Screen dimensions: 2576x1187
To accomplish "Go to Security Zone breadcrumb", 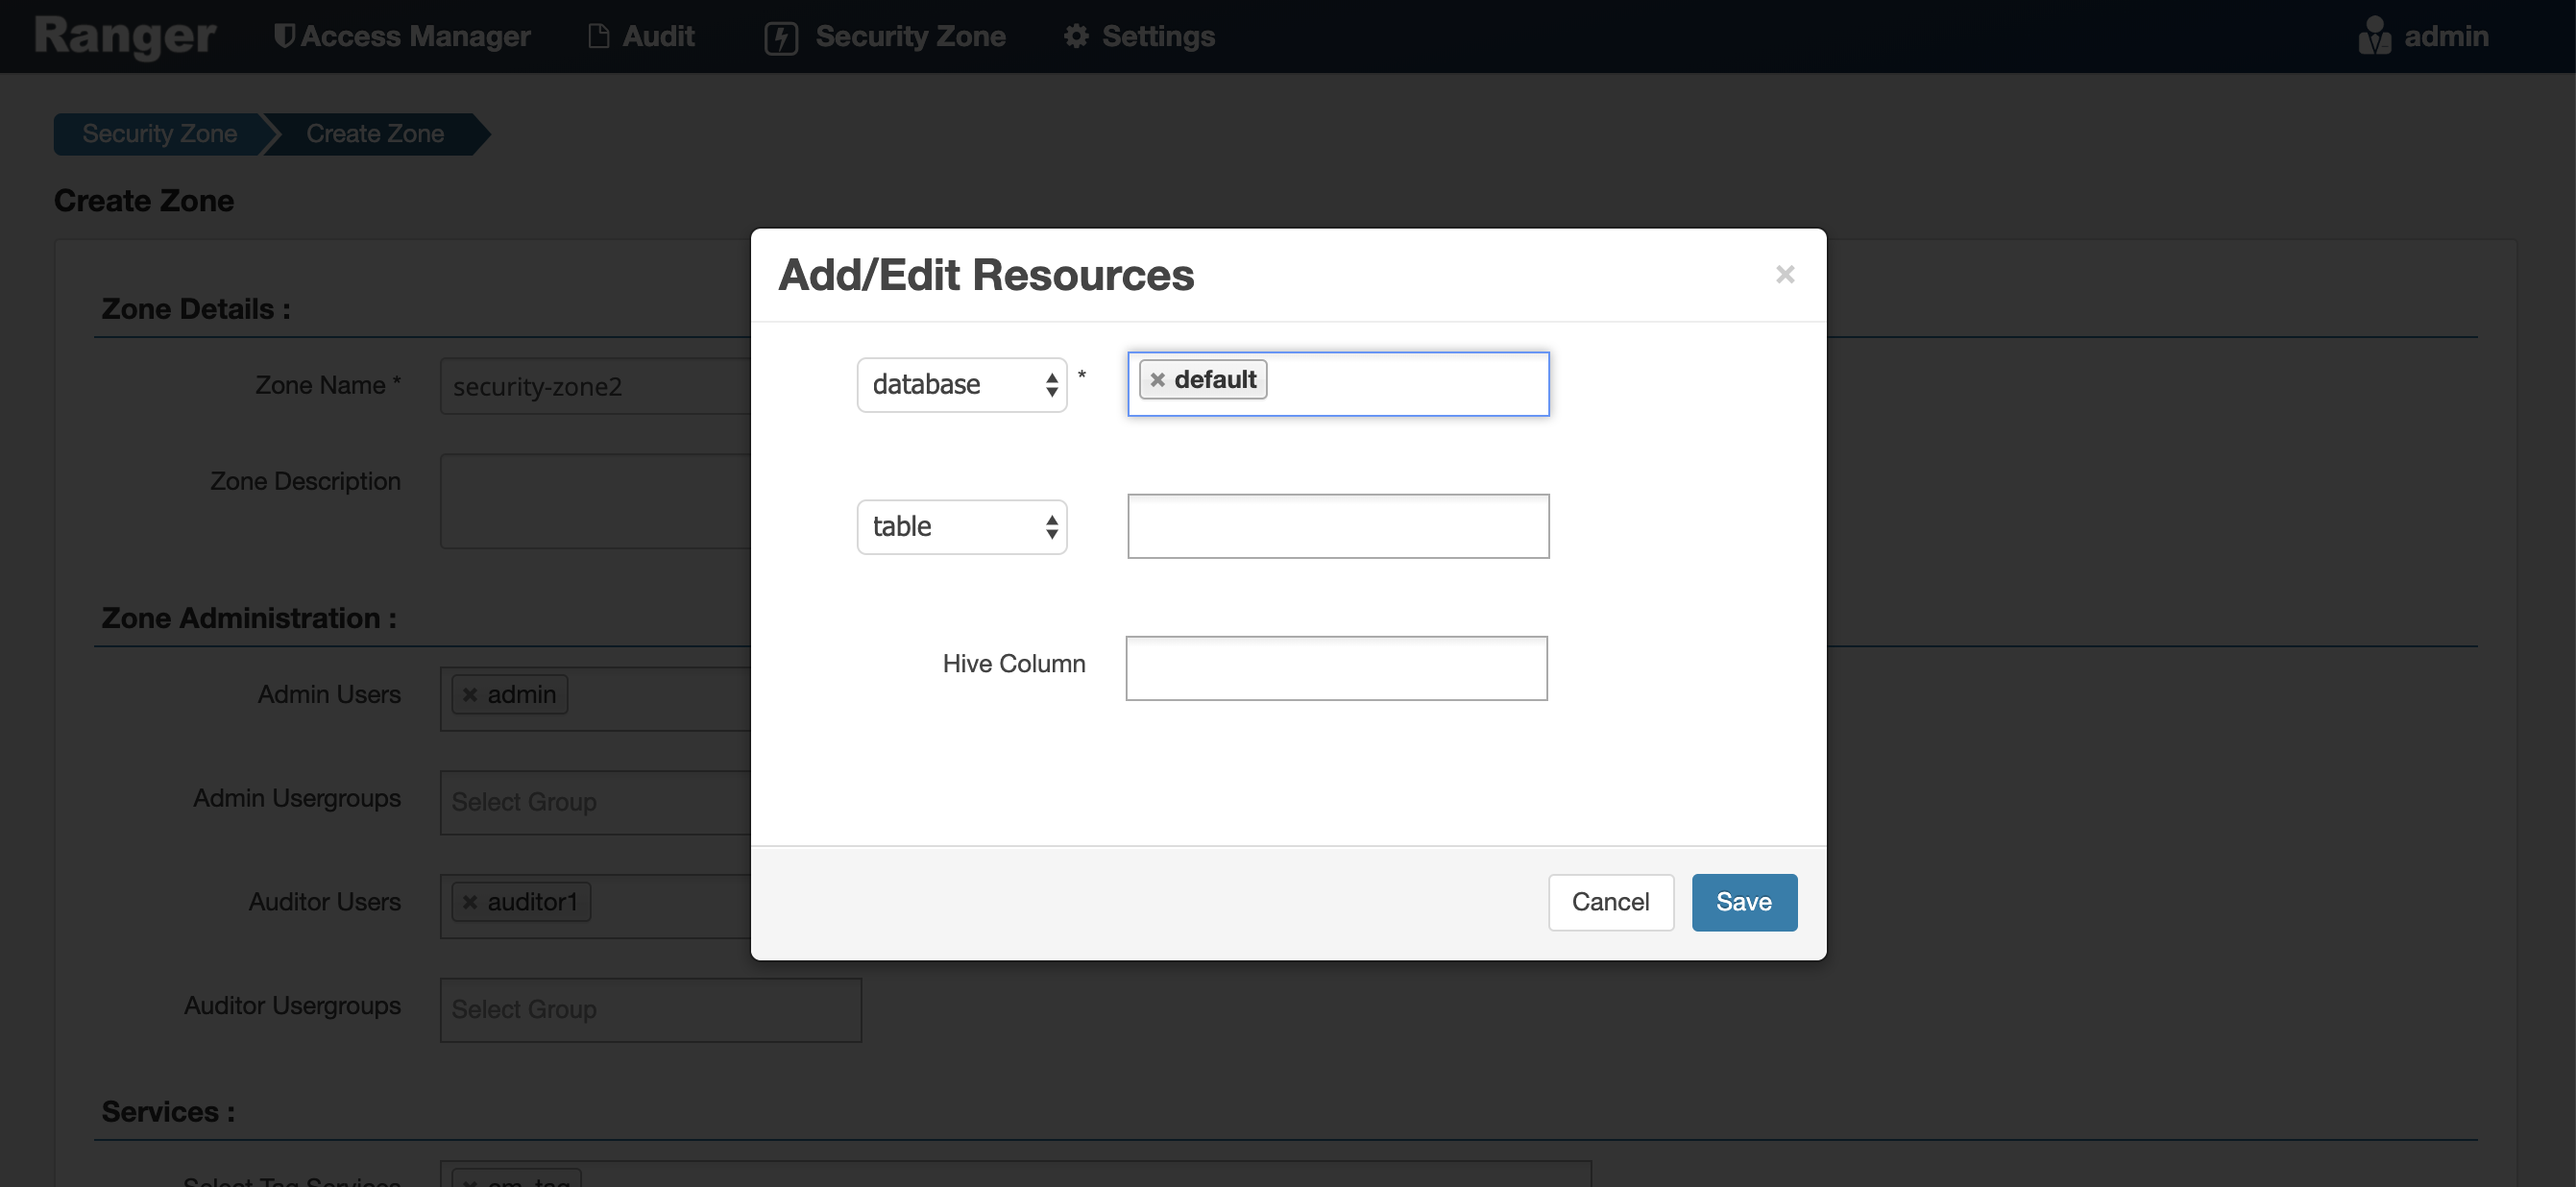I will [x=159, y=134].
